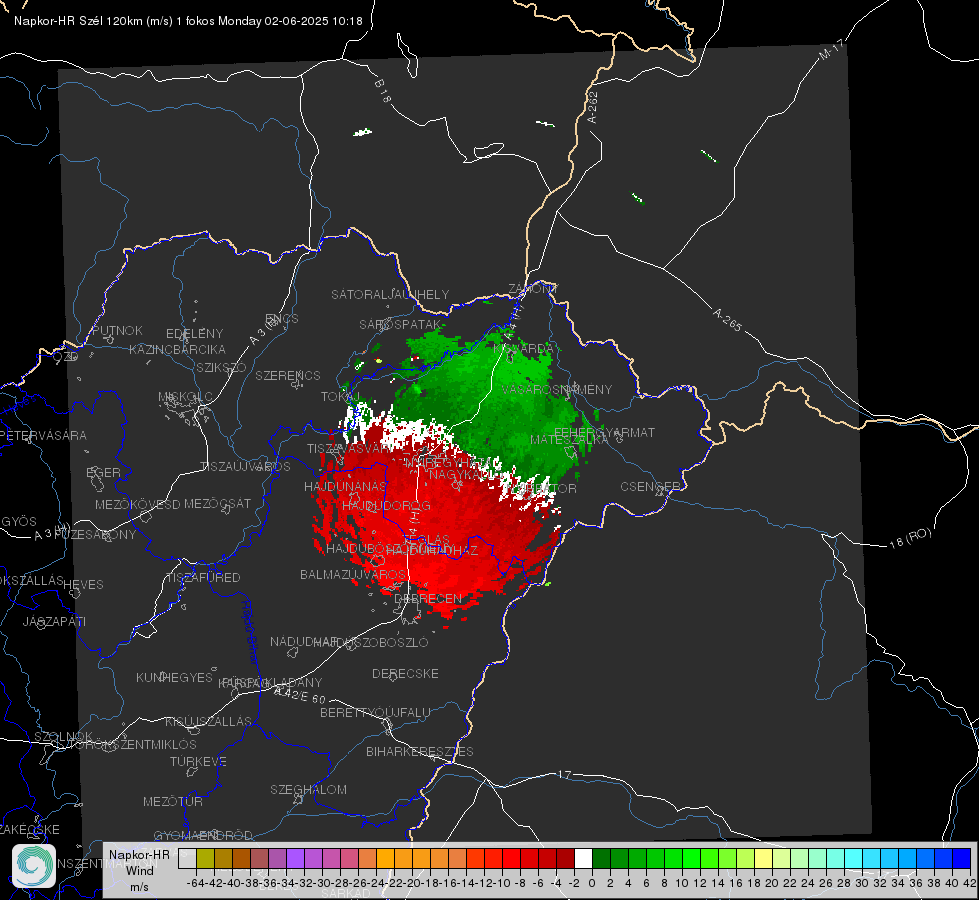Click the MEZŐTÚR city label
979x900 pixels.
(x=173, y=801)
